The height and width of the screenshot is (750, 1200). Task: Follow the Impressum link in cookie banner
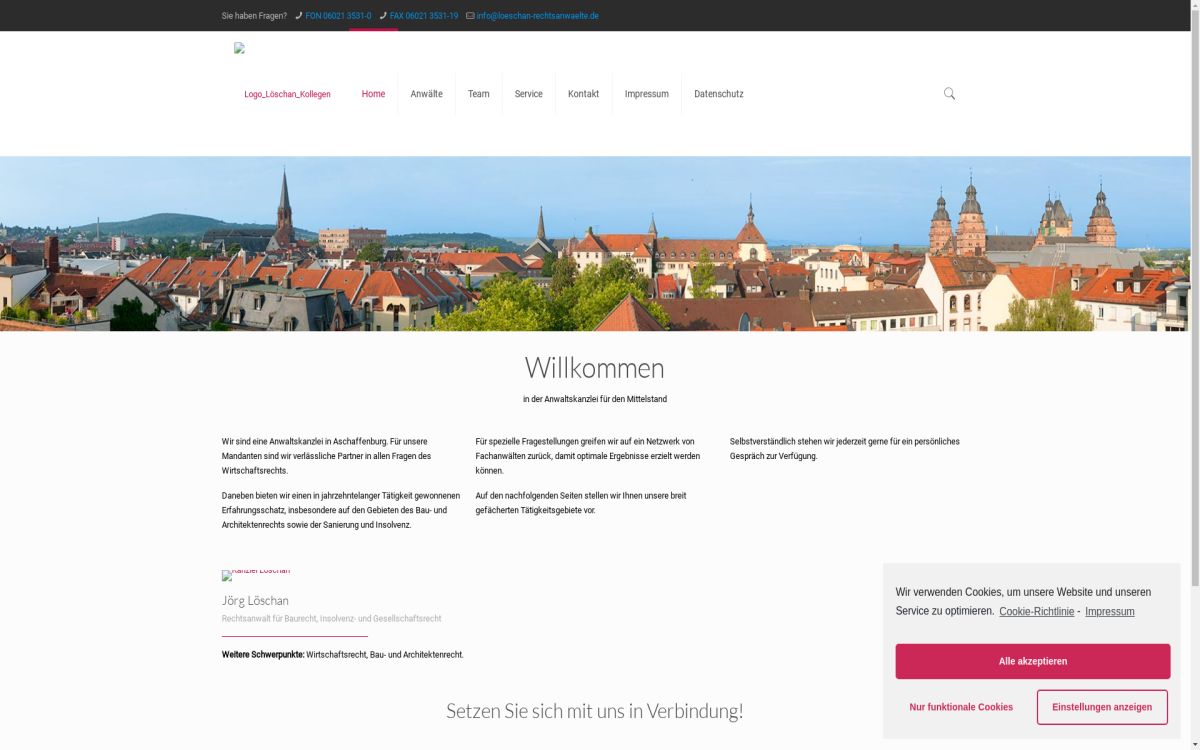click(x=1109, y=611)
